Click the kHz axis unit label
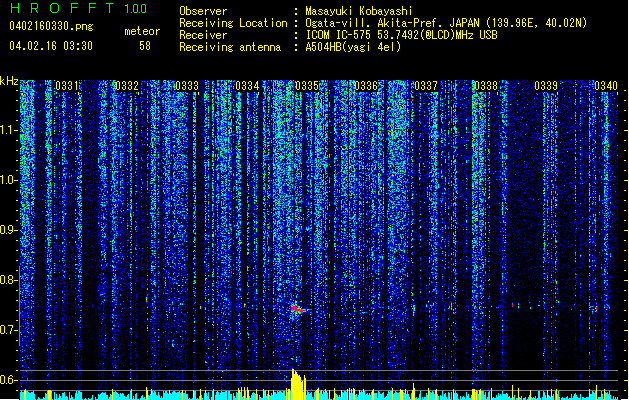Screen dimensions: 629x400 tap(9, 81)
